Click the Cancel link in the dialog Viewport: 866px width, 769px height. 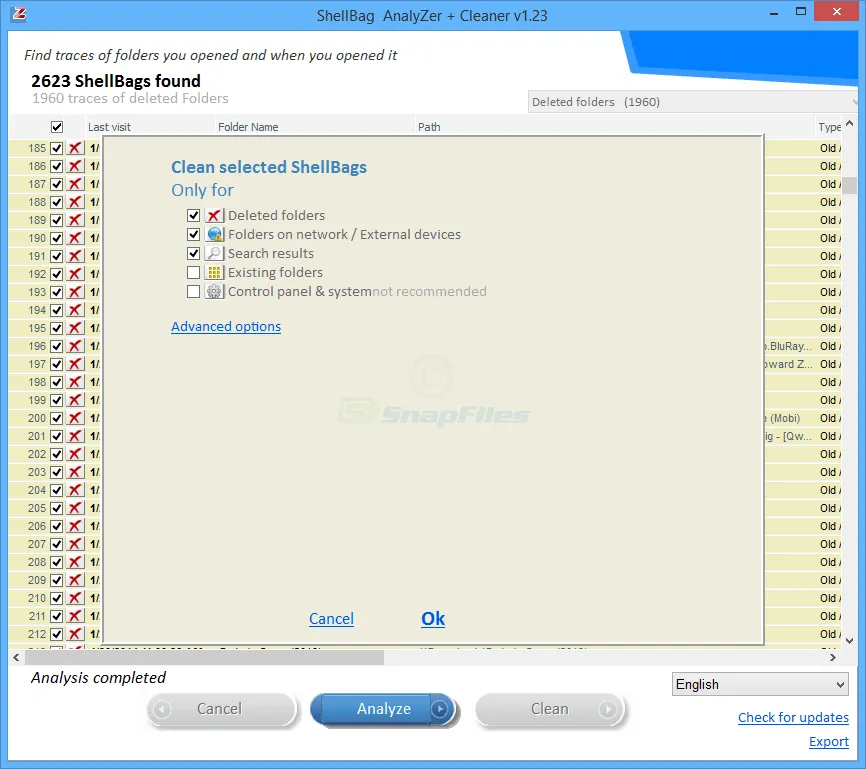(331, 619)
